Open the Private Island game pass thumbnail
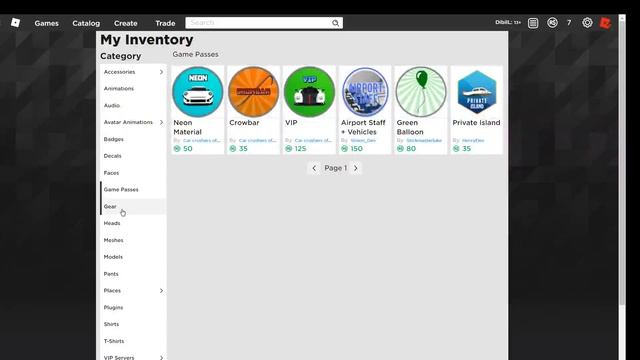Screen dimensions: 640x360 tap(477, 92)
